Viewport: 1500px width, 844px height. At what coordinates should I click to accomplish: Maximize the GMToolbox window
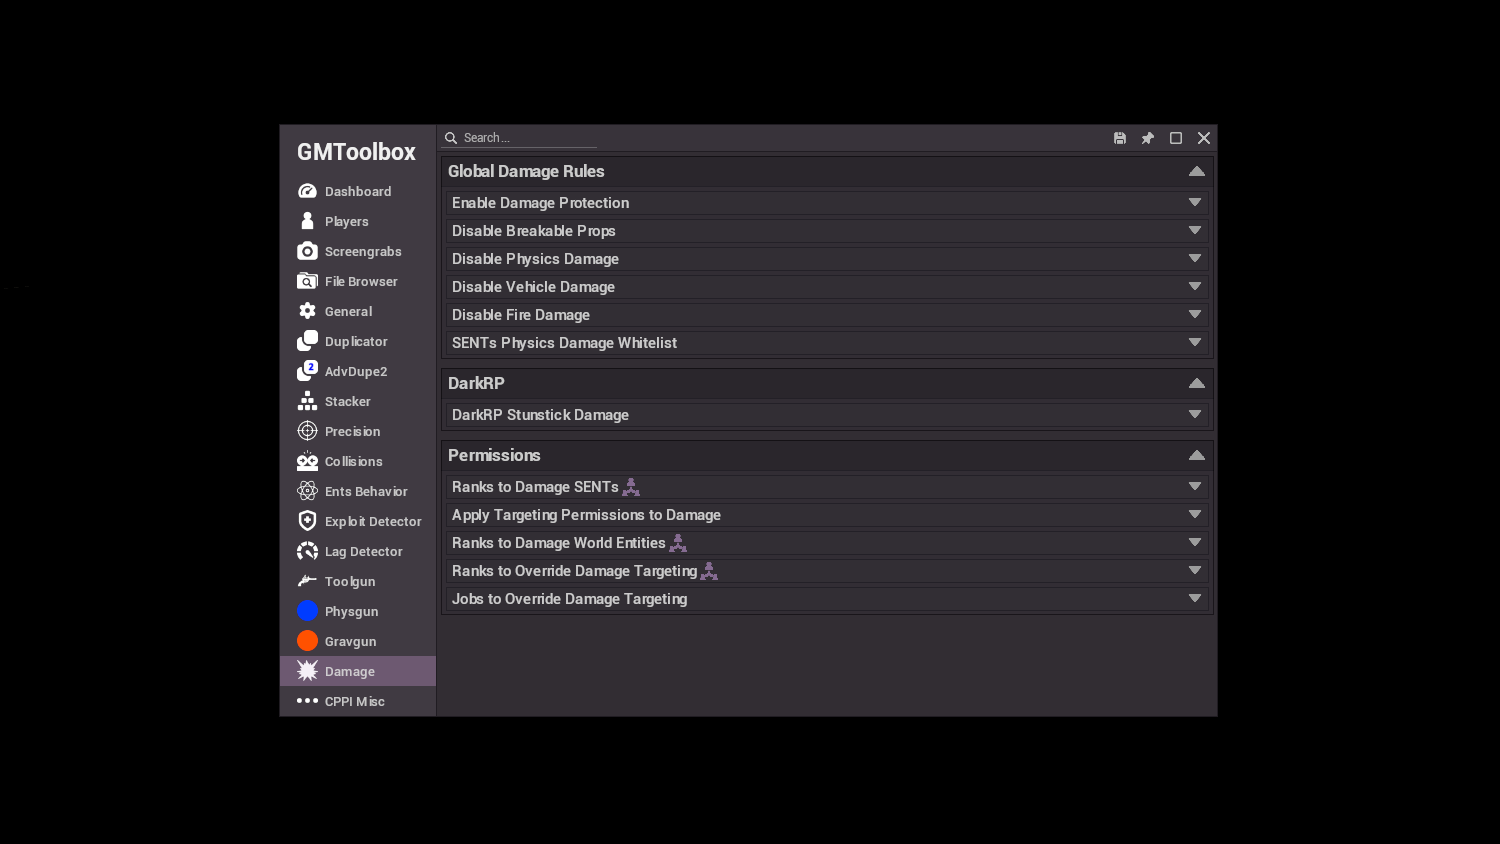pyautogui.click(x=1176, y=138)
